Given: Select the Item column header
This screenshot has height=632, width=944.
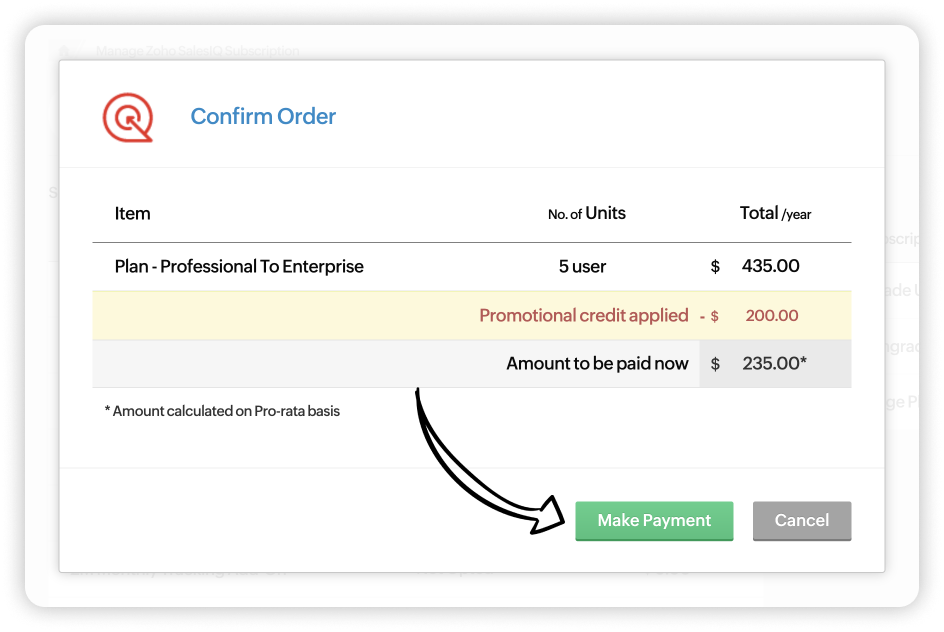Looking at the screenshot, I should 133,213.
